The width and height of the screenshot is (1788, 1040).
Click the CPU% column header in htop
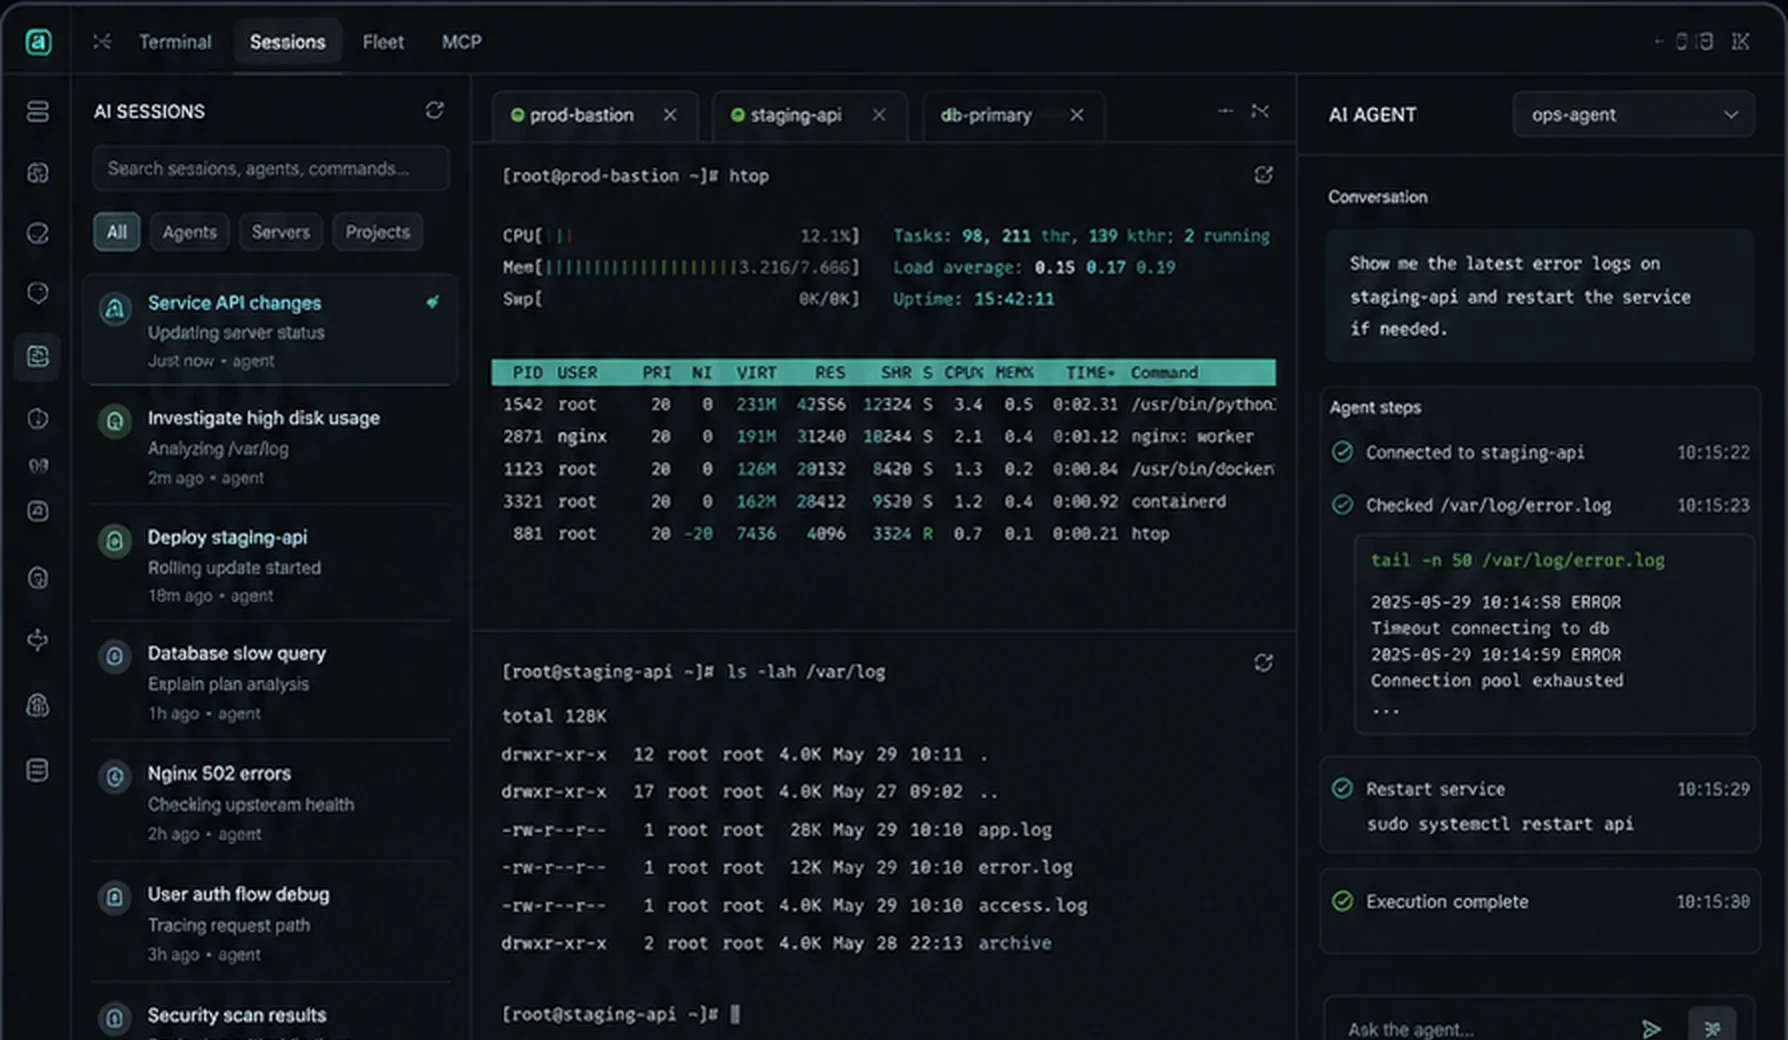tap(963, 372)
